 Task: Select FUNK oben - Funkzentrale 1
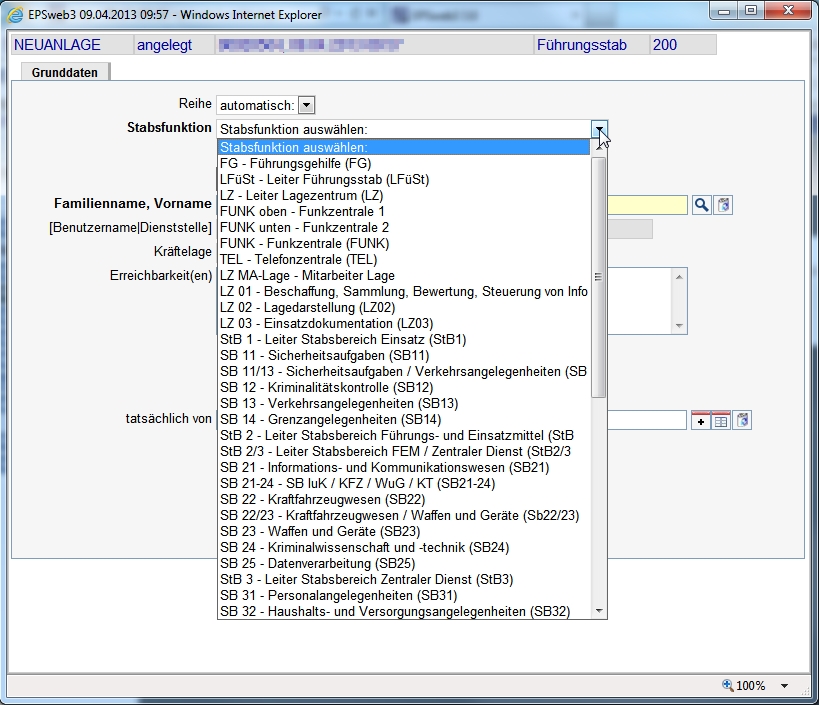coord(403,212)
